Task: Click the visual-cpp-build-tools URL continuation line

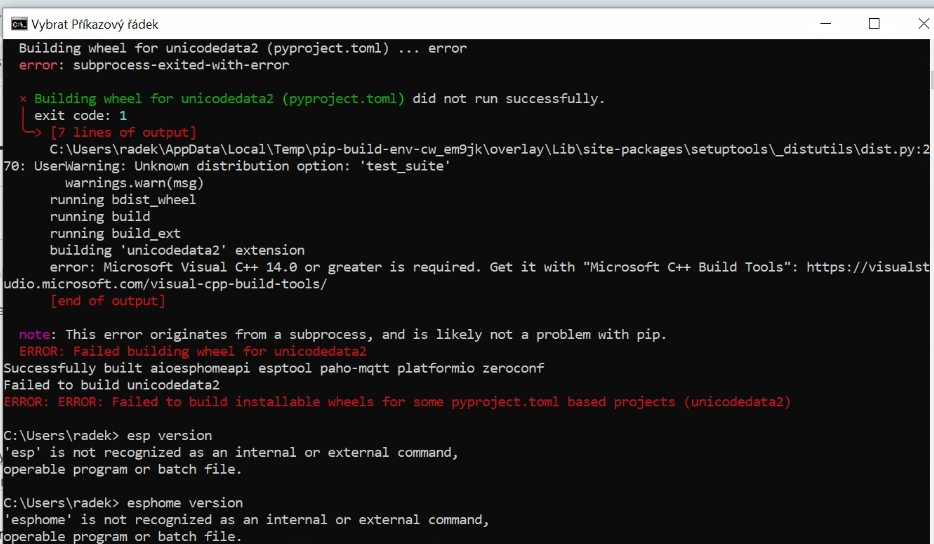Action: (165, 284)
